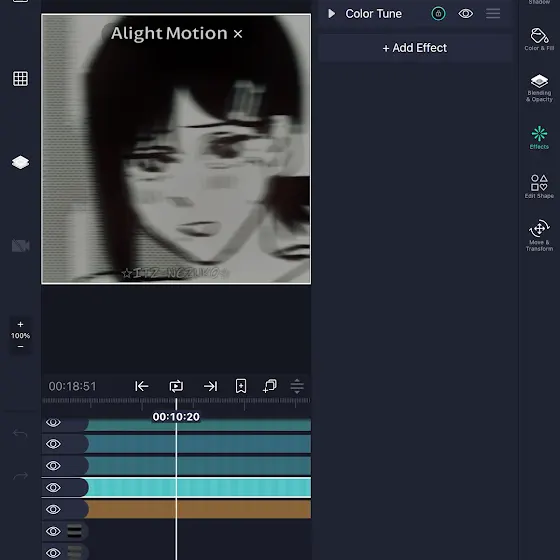Toggle visibility of the orange layer

[53, 509]
